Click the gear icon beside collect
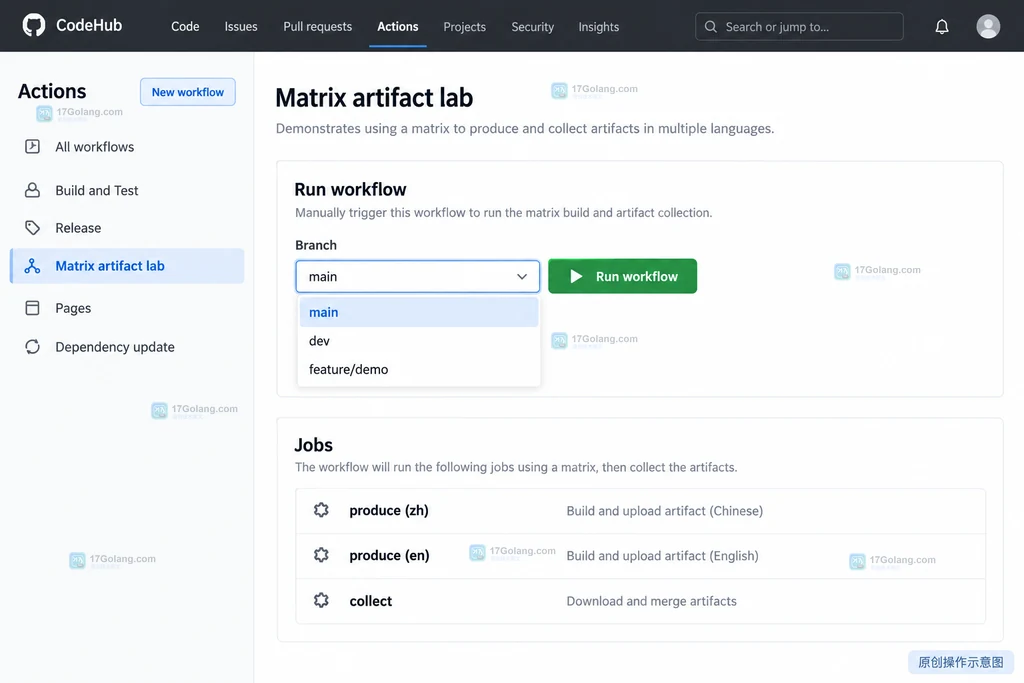This screenshot has width=1024, height=683. pyautogui.click(x=321, y=600)
